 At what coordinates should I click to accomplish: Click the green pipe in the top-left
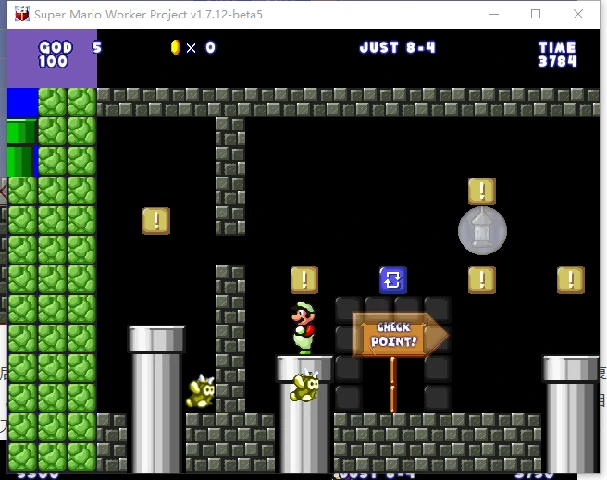point(21,147)
